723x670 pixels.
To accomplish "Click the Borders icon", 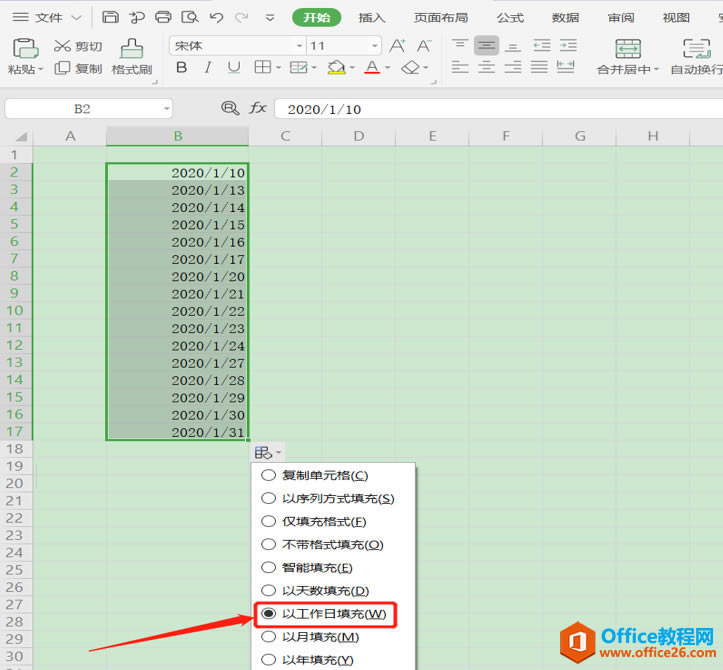I will pos(263,67).
